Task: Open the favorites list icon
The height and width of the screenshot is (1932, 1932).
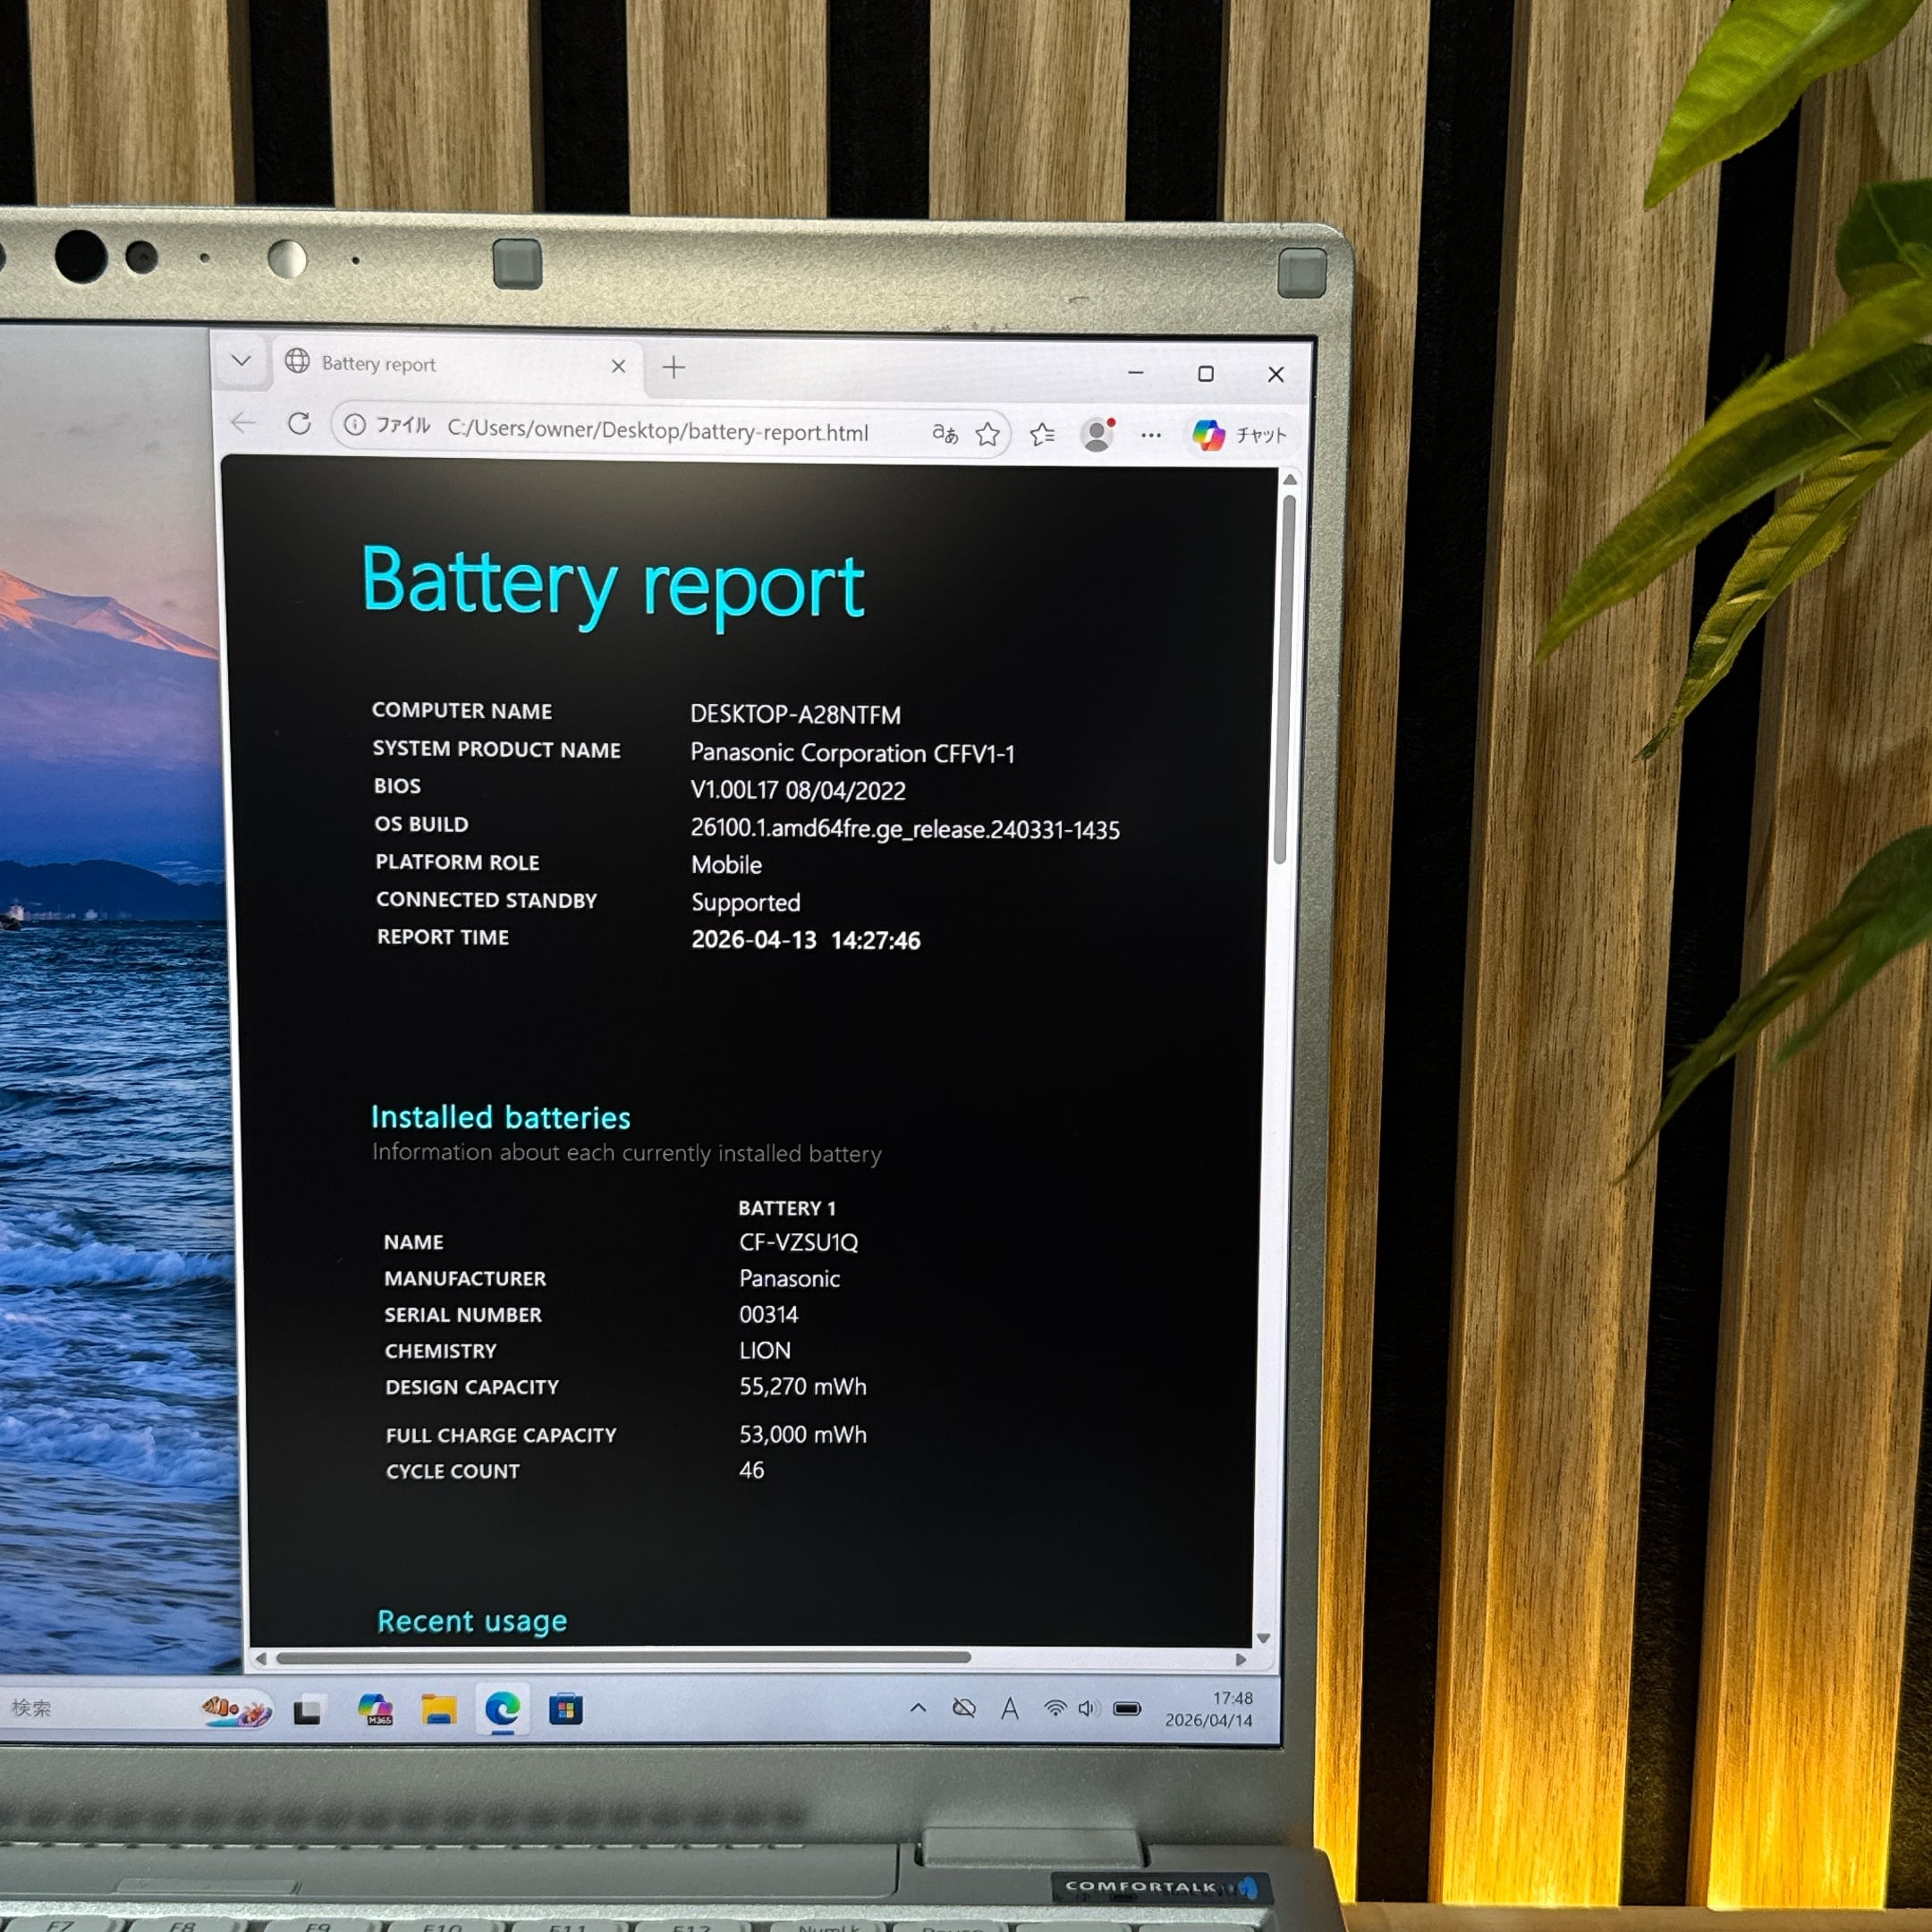Action: 1042,434
